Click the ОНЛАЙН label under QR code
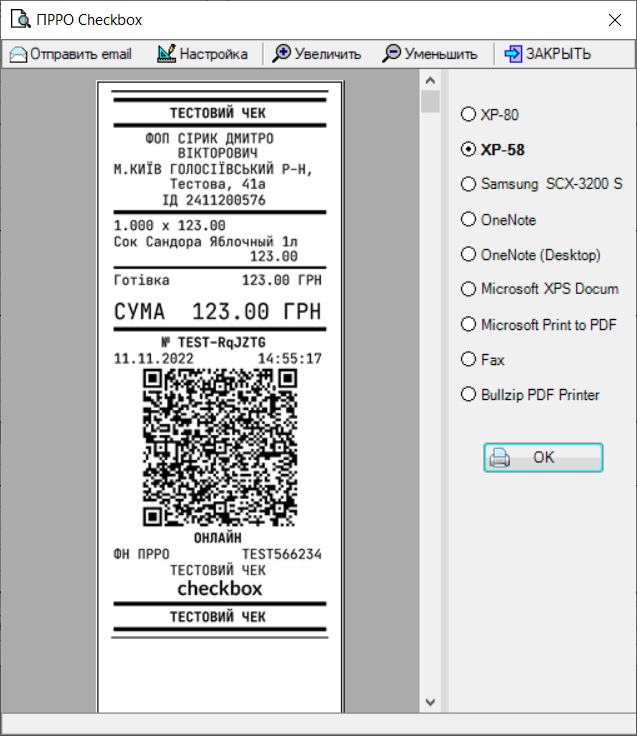 [x=218, y=538]
